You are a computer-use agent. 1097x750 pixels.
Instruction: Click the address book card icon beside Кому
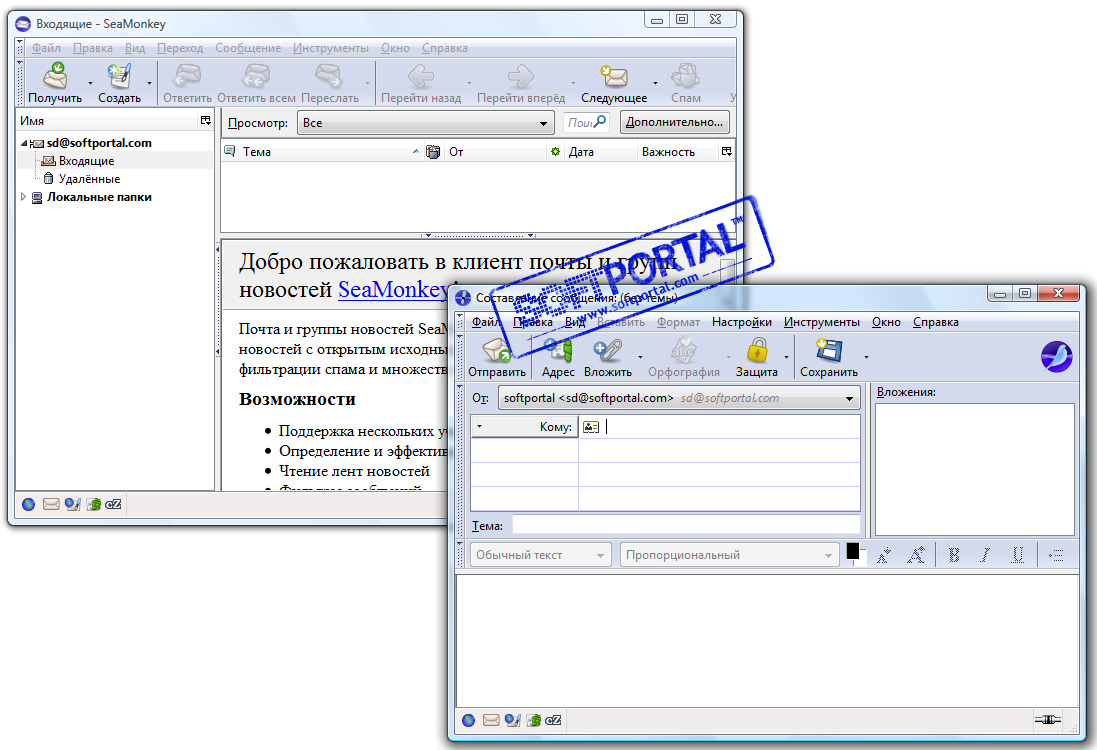click(x=591, y=427)
